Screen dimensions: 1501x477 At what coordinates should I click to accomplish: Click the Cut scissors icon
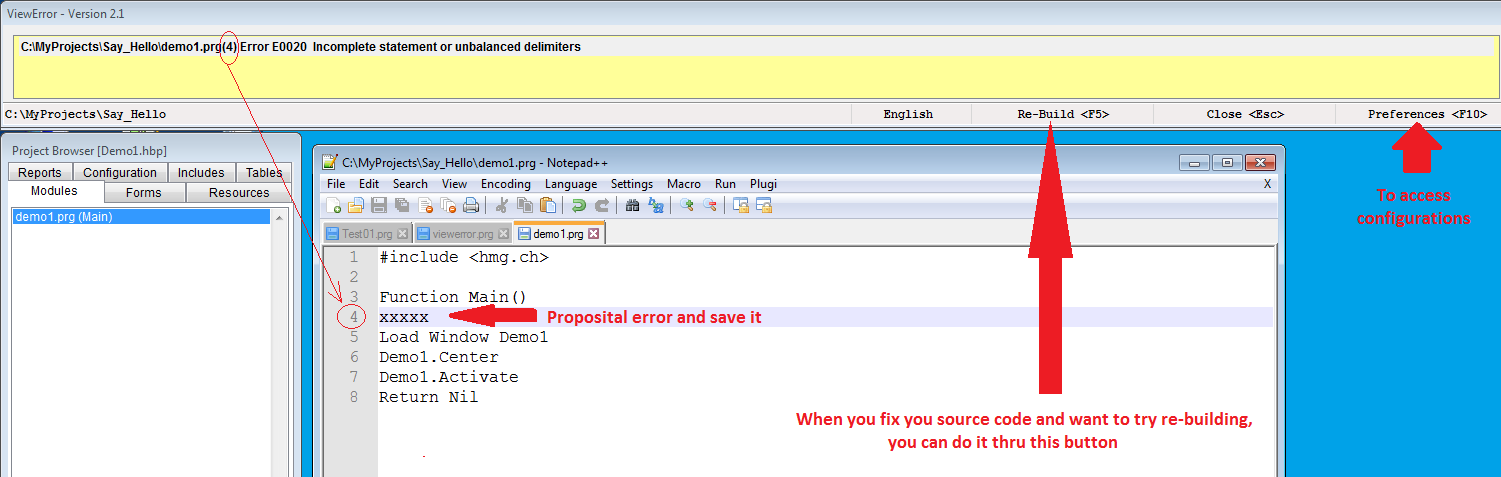[x=503, y=206]
